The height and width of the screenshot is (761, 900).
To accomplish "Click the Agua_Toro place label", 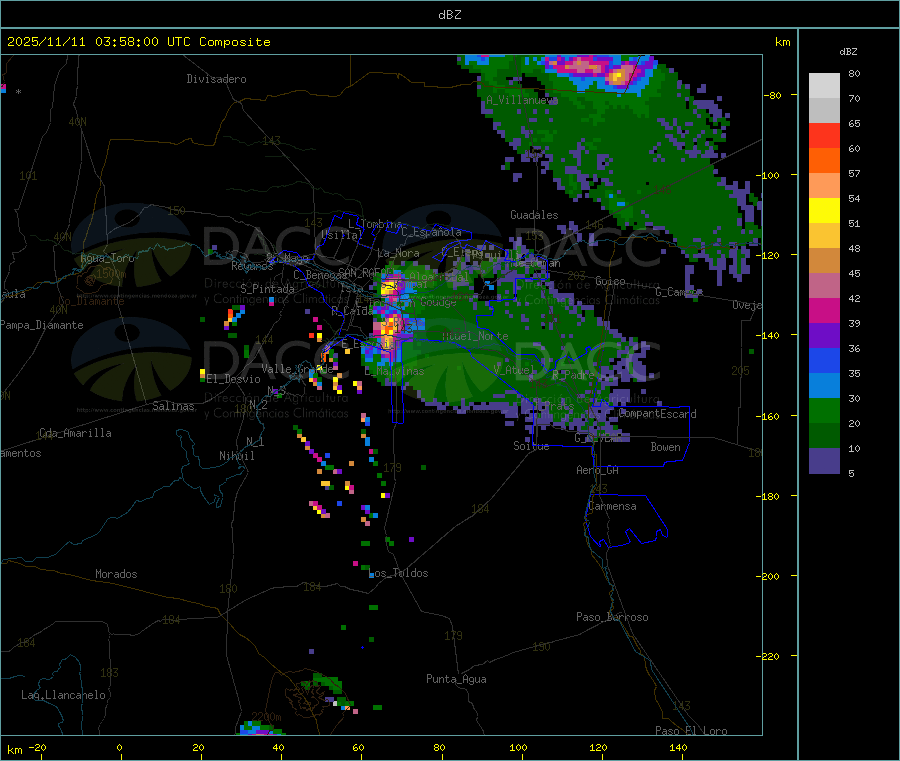I will tap(107, 258).
